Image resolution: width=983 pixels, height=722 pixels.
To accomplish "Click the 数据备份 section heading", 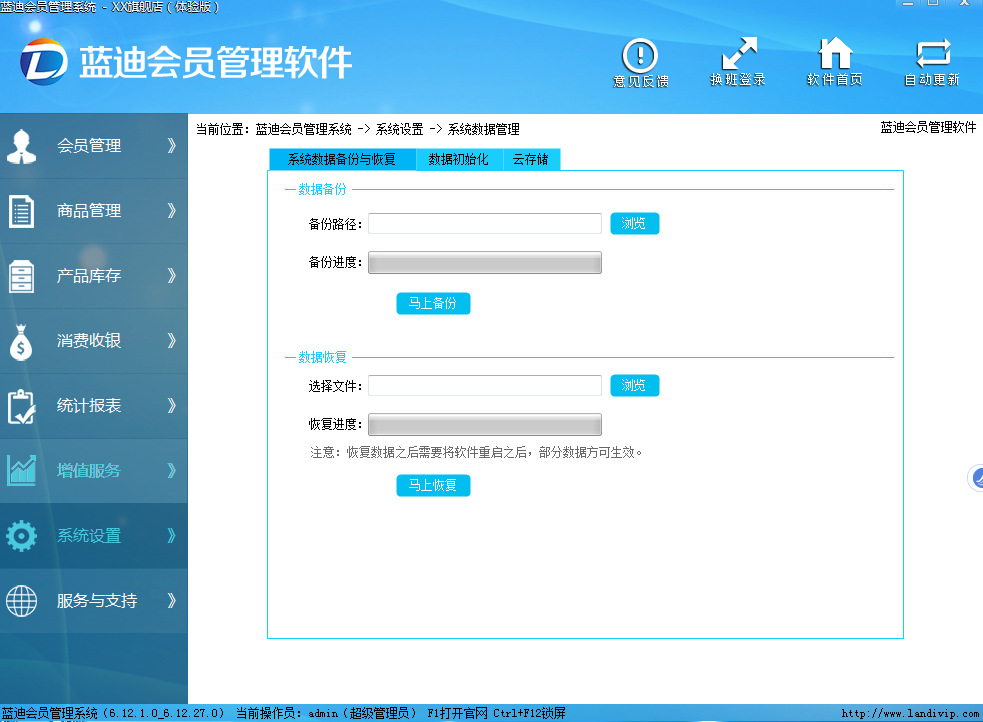I will 322,189.
